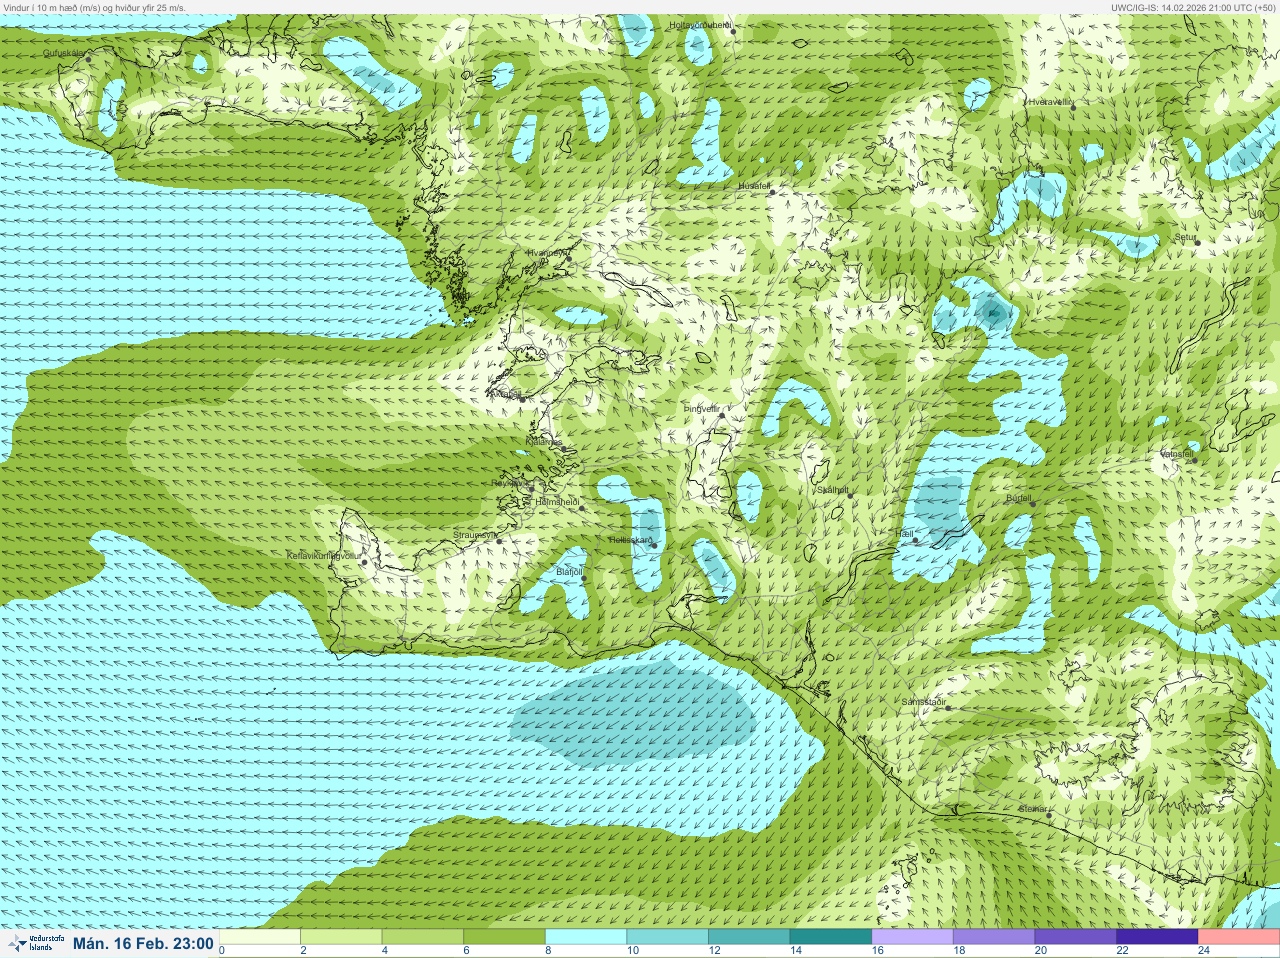Click the Holtavörðuheiði station marker

point(733,31)
